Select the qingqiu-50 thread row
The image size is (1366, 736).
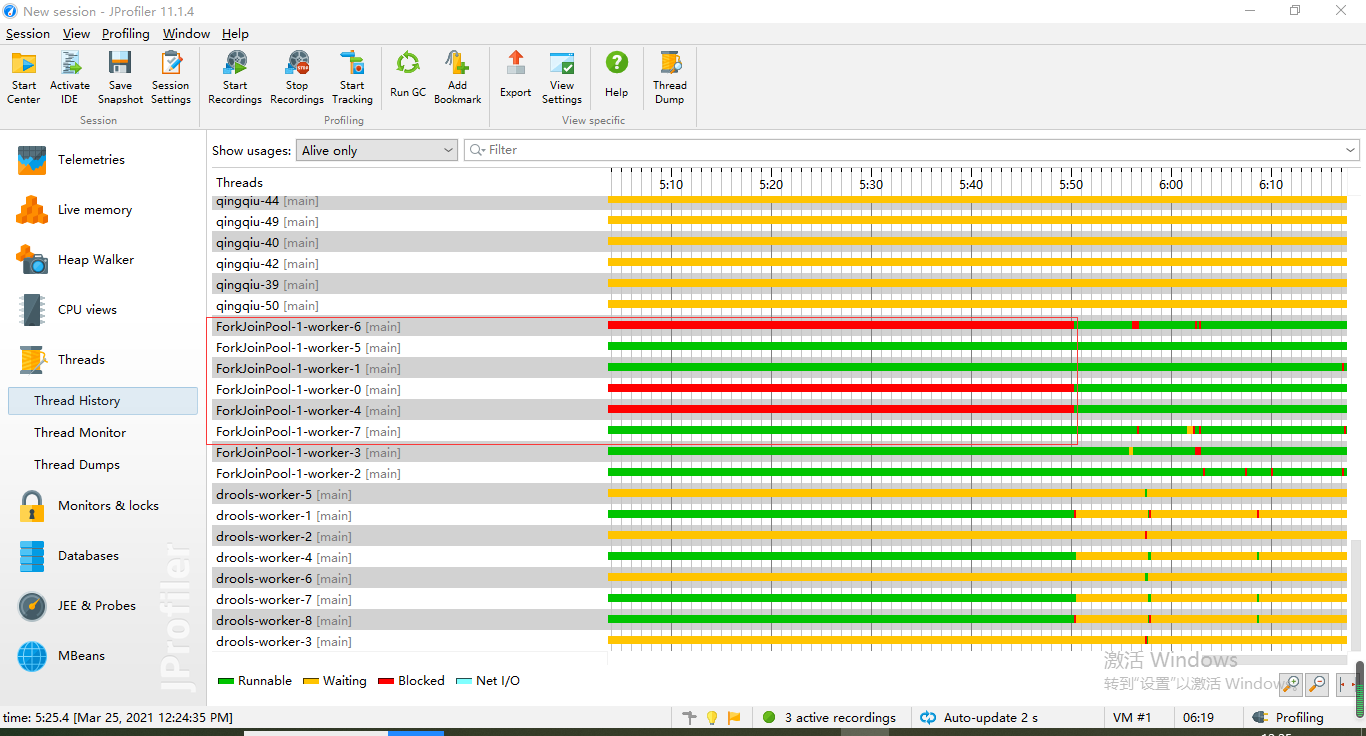pyautogui.click(x=780, y=306)
